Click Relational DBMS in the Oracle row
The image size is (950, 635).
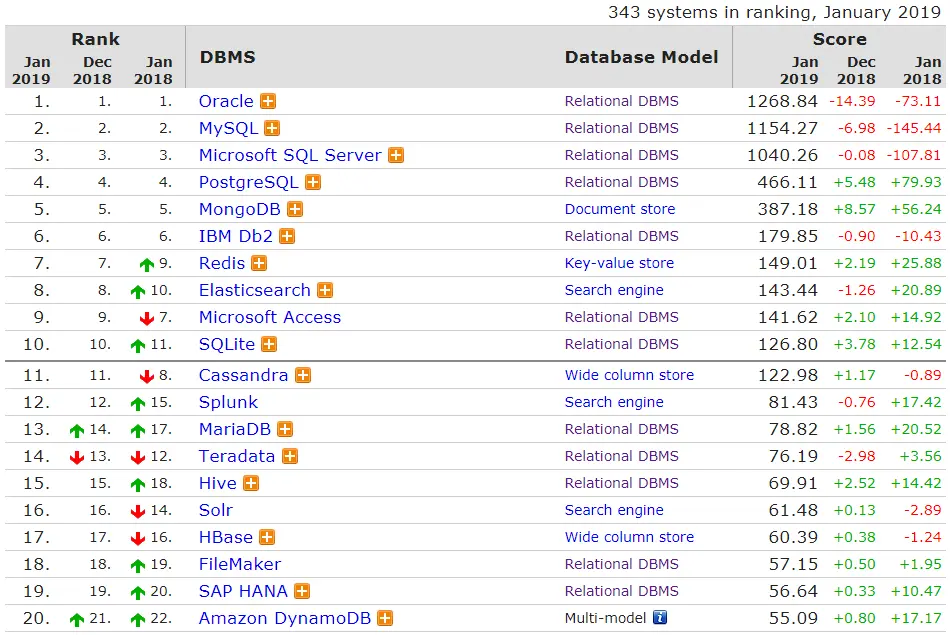622,101
